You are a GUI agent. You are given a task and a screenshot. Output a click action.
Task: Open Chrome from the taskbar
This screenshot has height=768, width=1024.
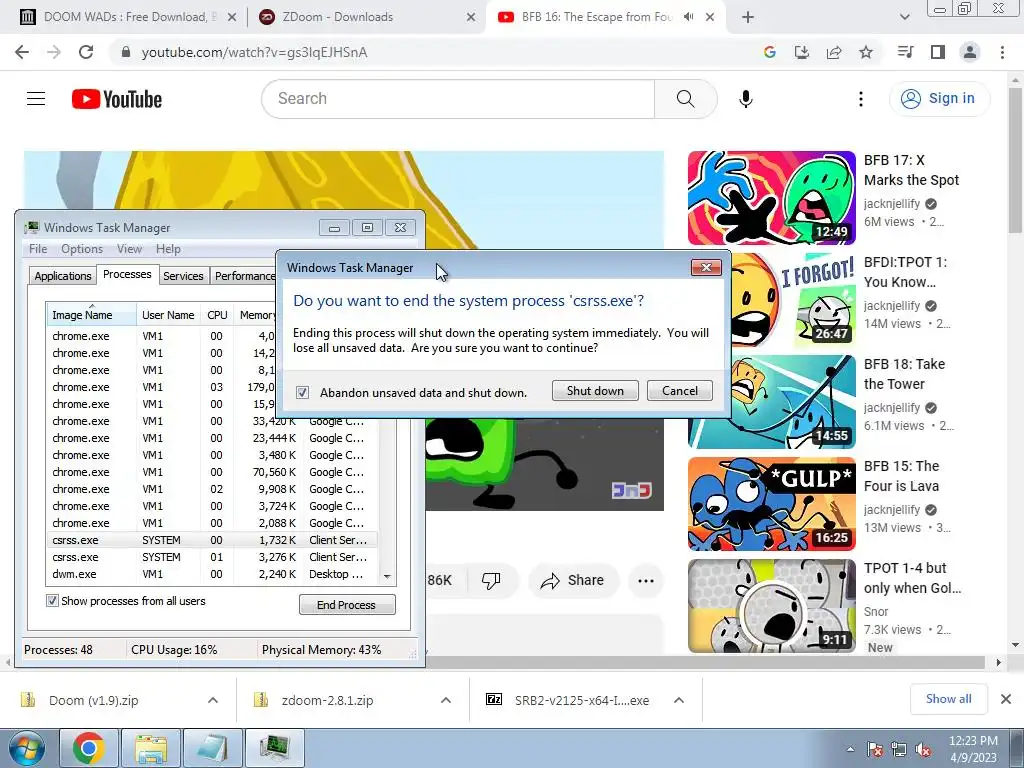point(89,748)
